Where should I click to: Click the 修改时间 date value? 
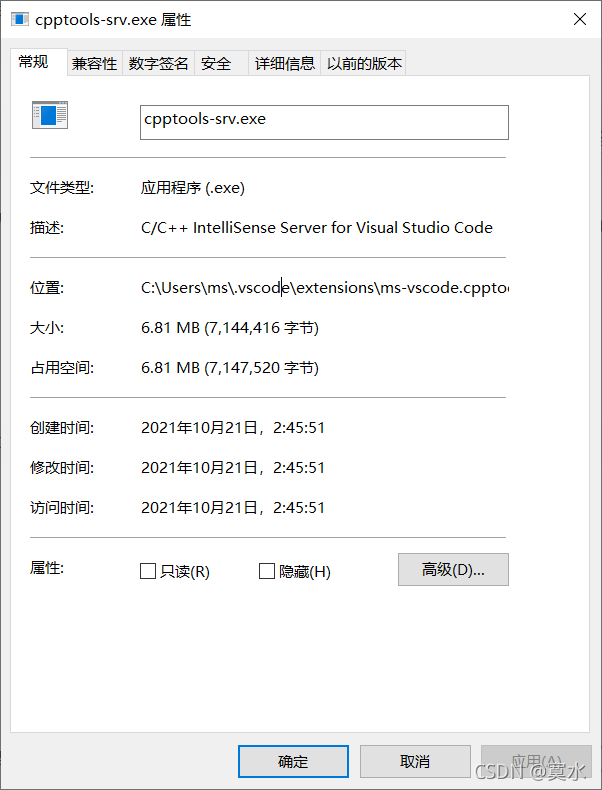click(233, 468)
